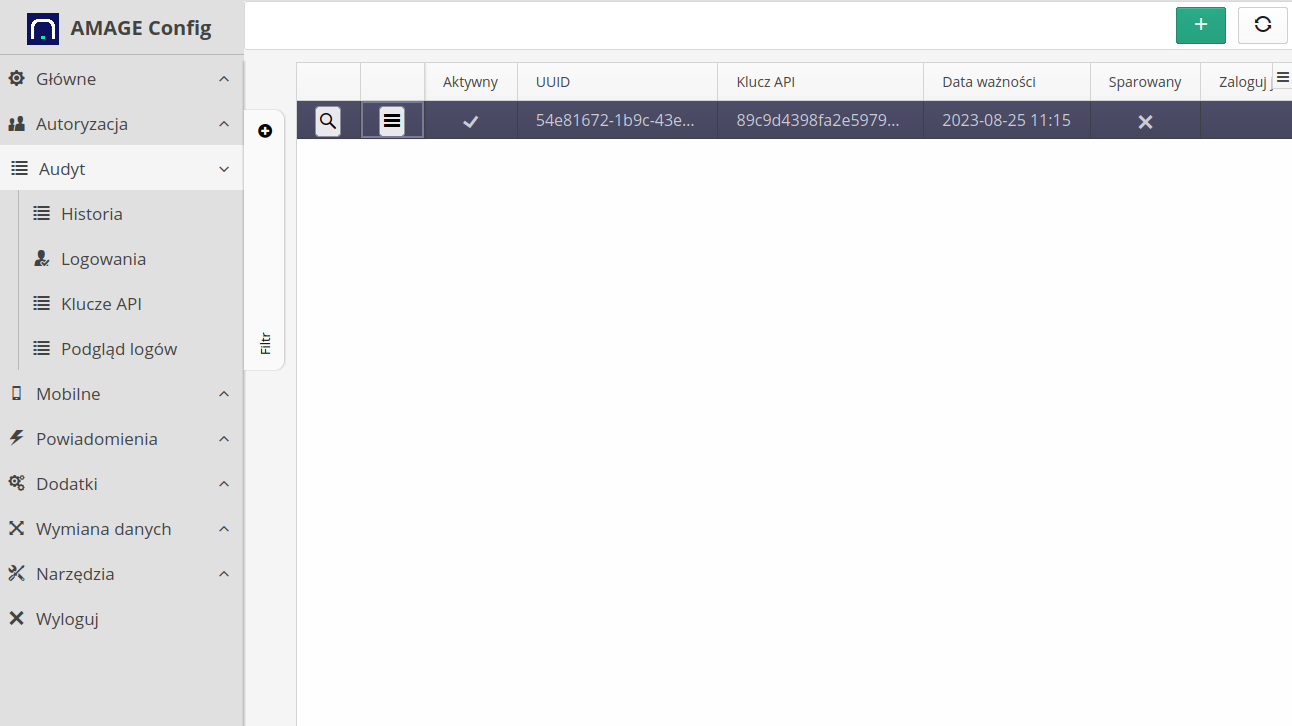The width and height of the screenshot is (1292, 726).
Task: Click the AMAGE Config logo icon
Action: click(40, 27)
